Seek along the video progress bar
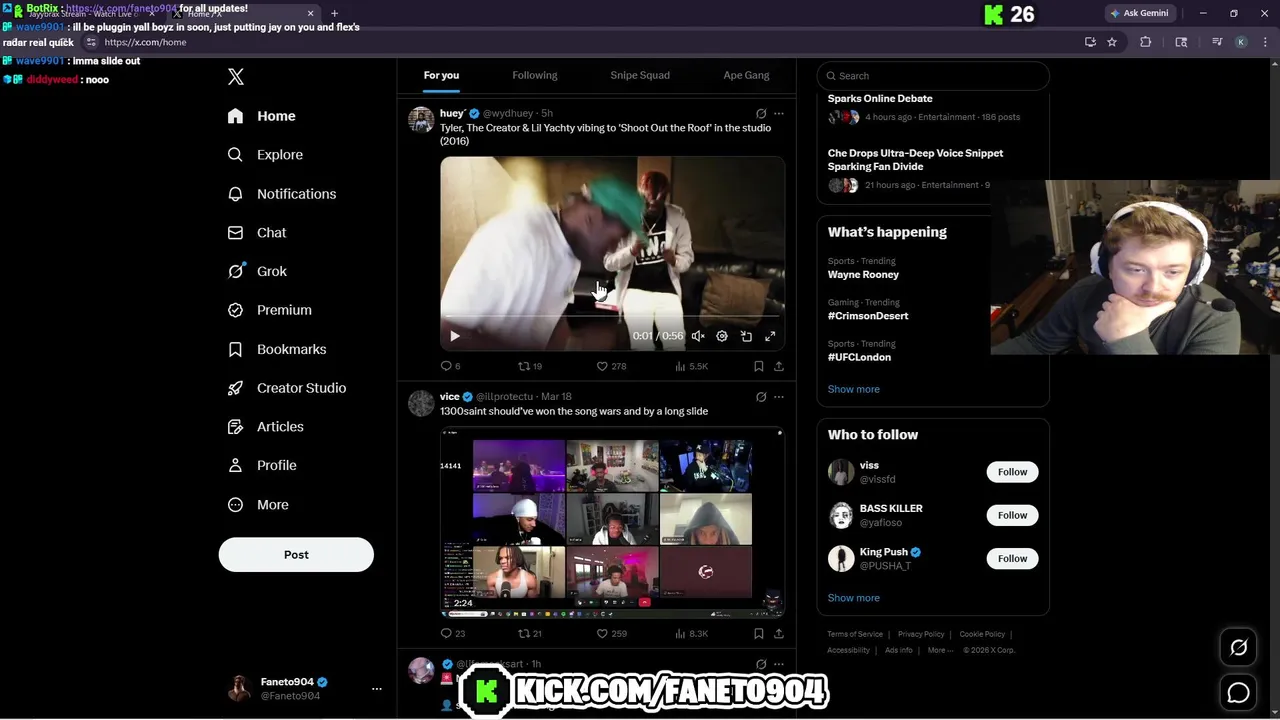1280x720 pixels. point(612,316)
